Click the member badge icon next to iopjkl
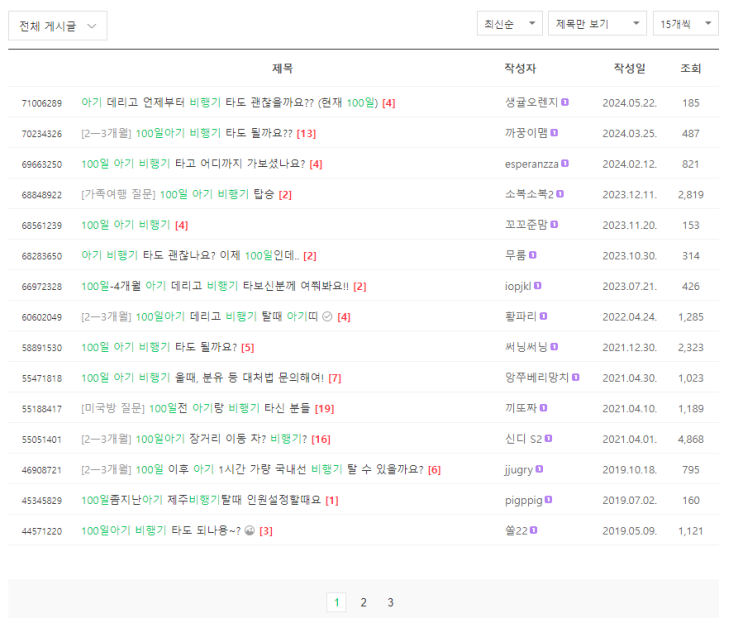The height and width of the screenshot is (618, 743). pyautogui.click(x=538, y=285)
